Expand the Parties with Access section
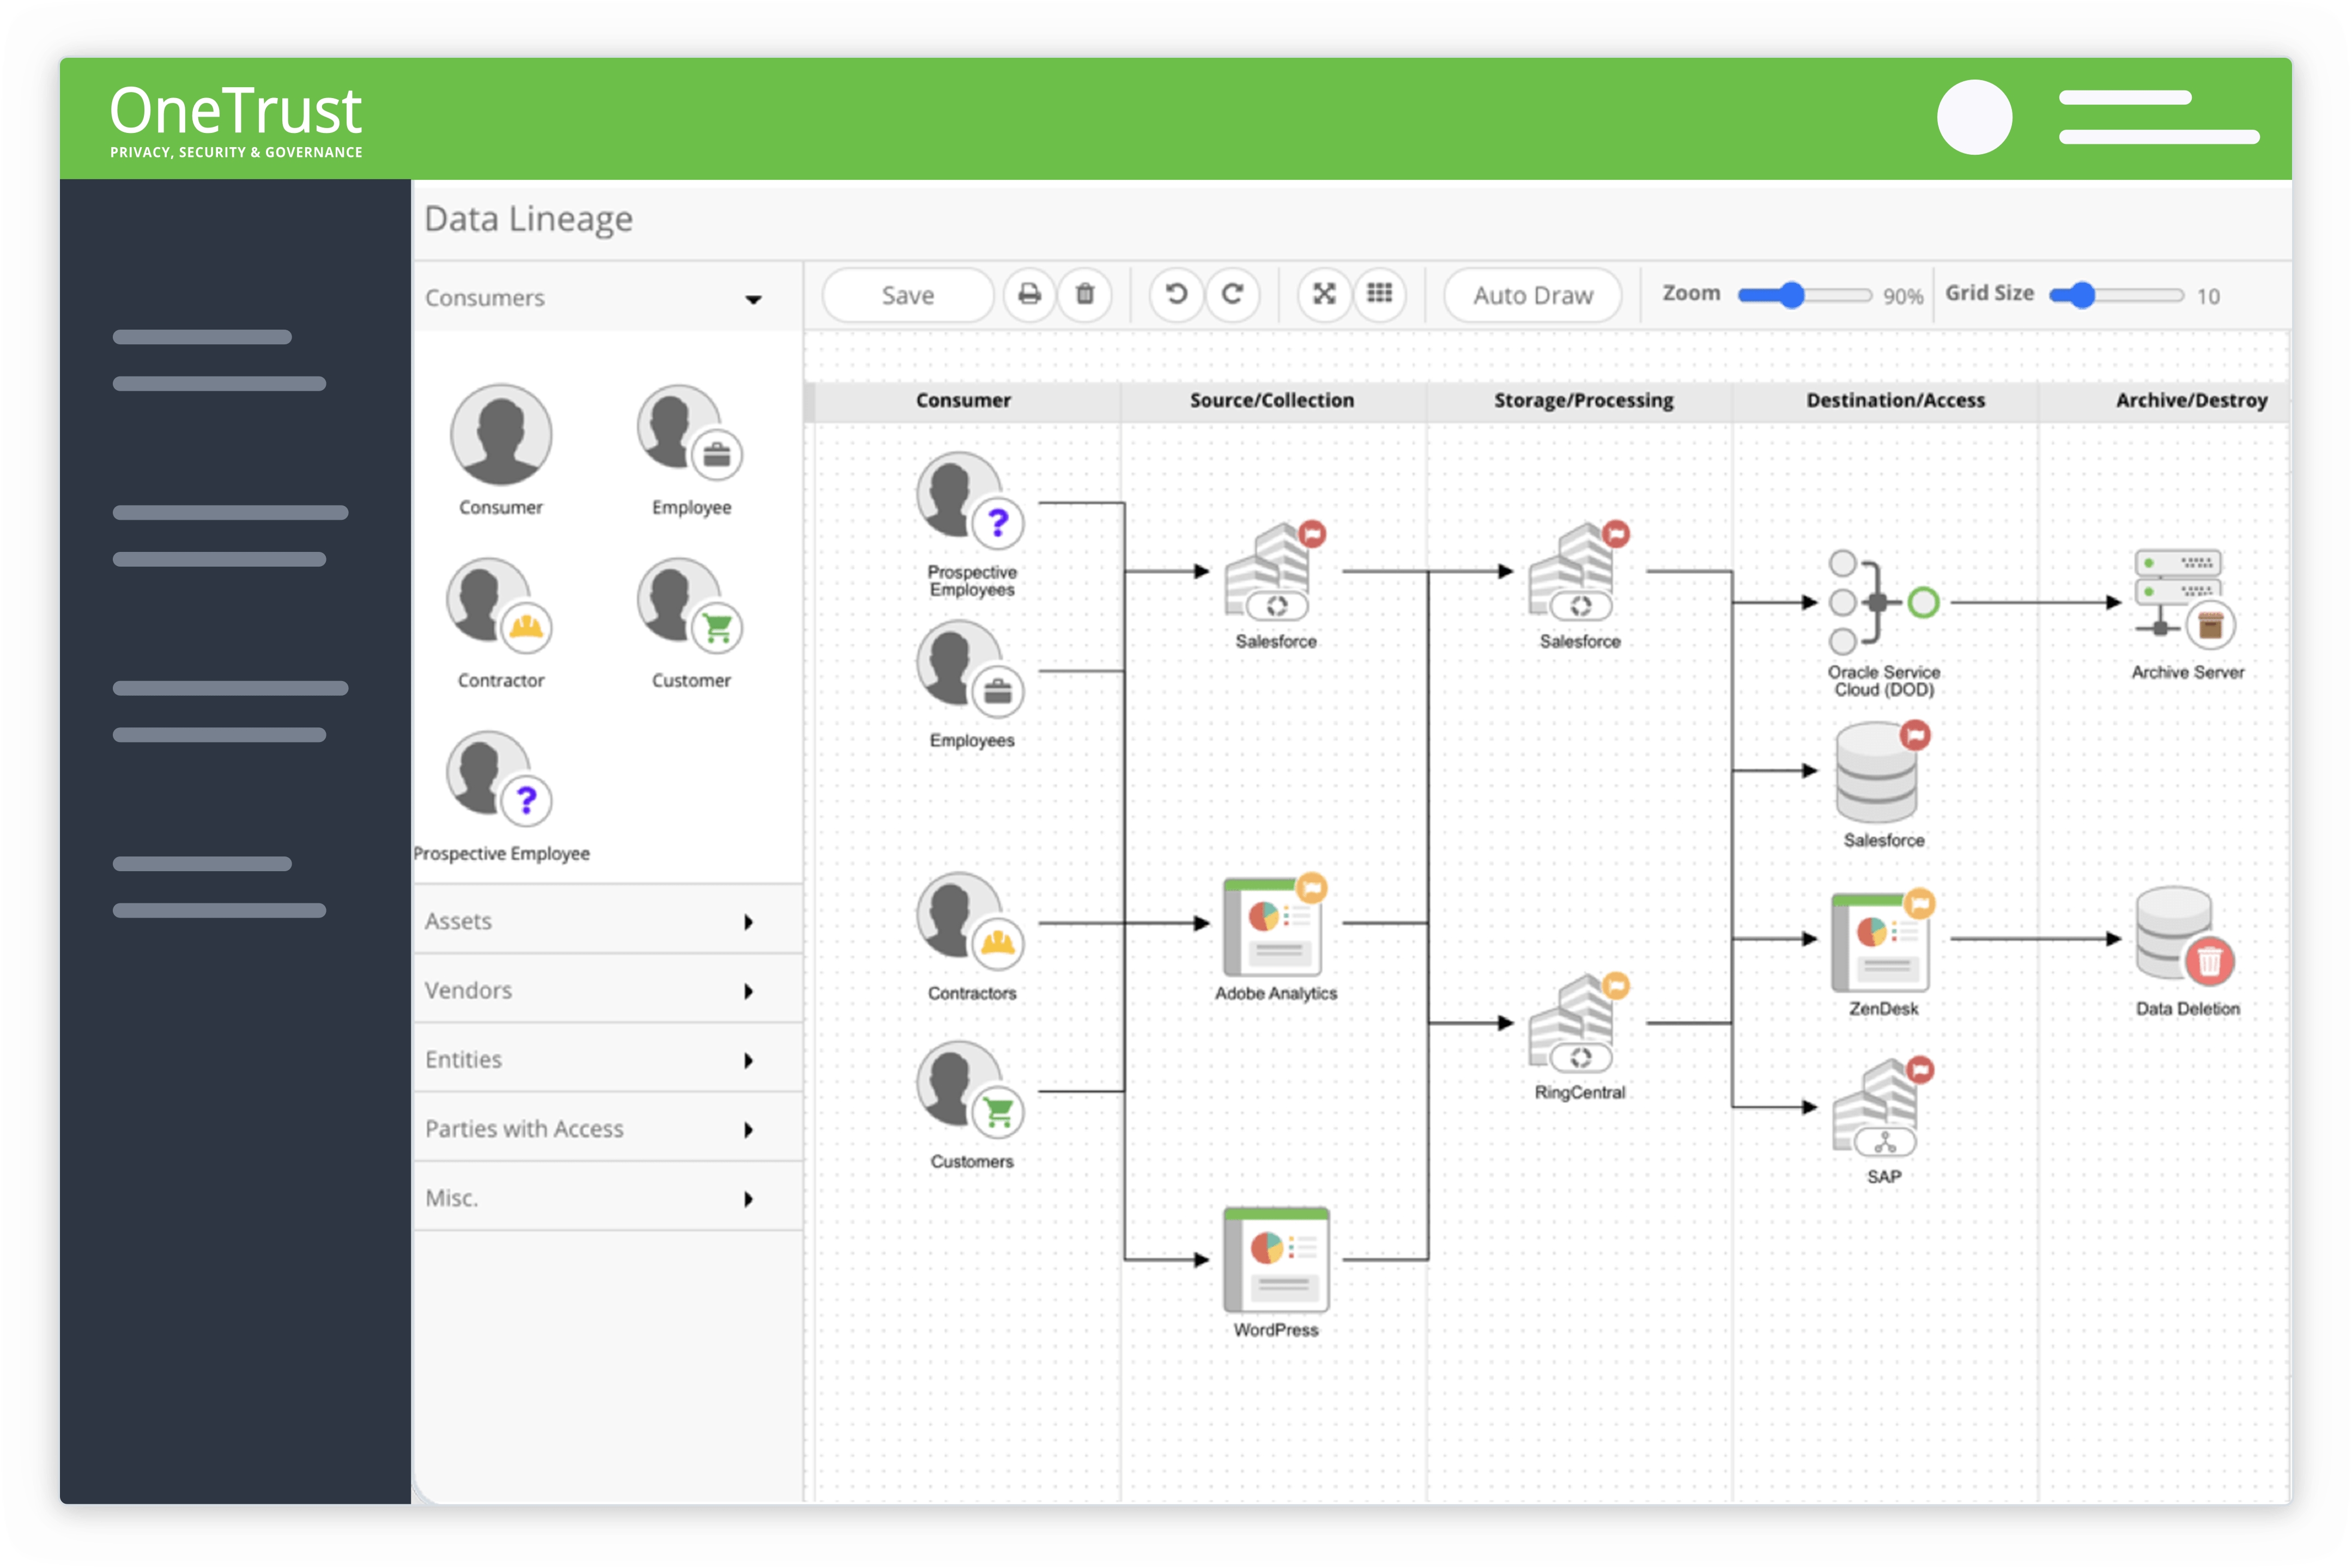 [x=607, y=1129]
